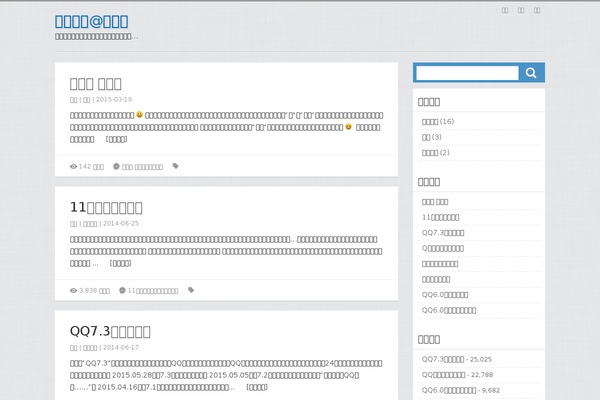The width and height of the screenshot is (600, 400).
Task: Click the tag icon in the 2014-06-25 post footer
Action: pyautogui.click(x=191, y=290)
